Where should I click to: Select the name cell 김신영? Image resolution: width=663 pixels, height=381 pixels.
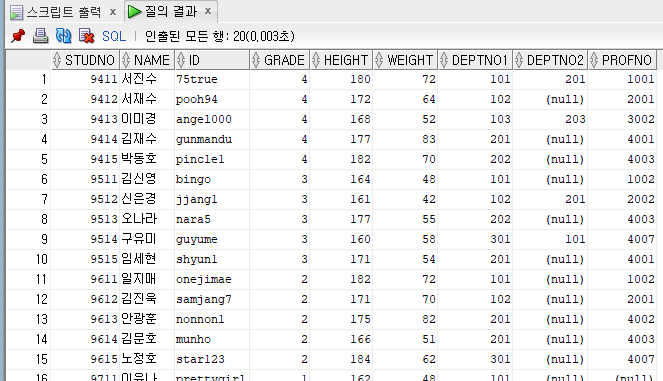(147, 179)
